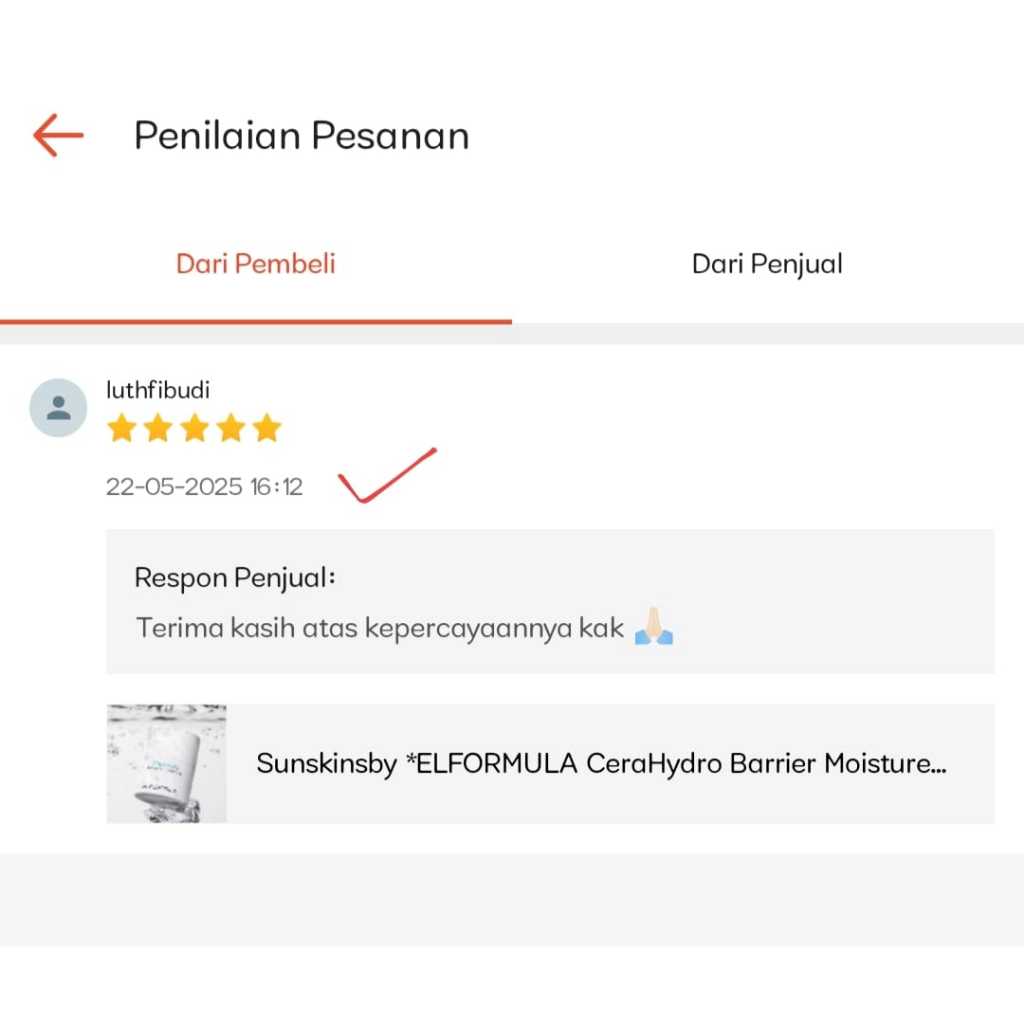
Task: Click the Respon Penjual heading
Action: [x=234, y=578]
